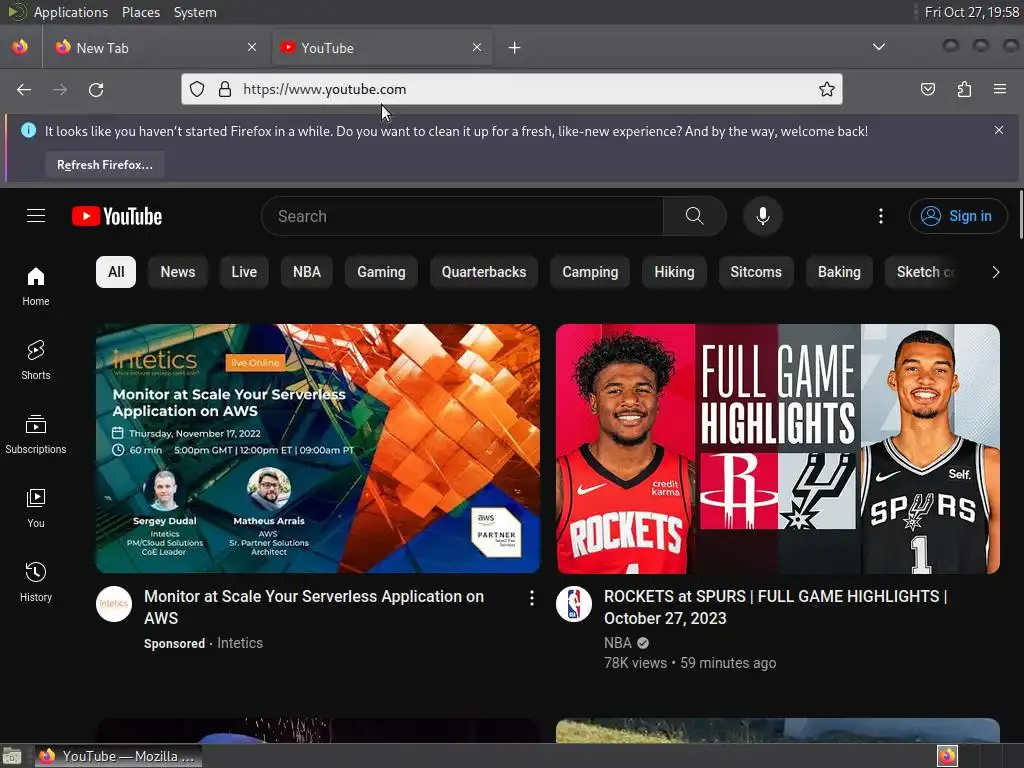List all tabs dropdown arrow
Image resolution: width=1024 pixels, height=768 pixels.
pyautogui.click(x=879, y=47)
